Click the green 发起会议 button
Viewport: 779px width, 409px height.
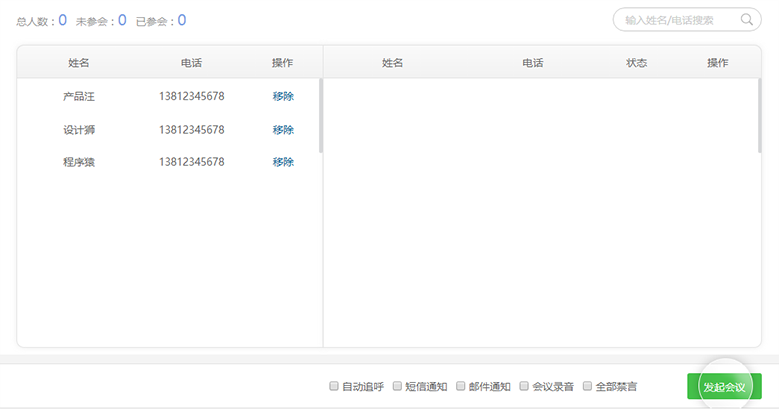(x=724, y=387)
